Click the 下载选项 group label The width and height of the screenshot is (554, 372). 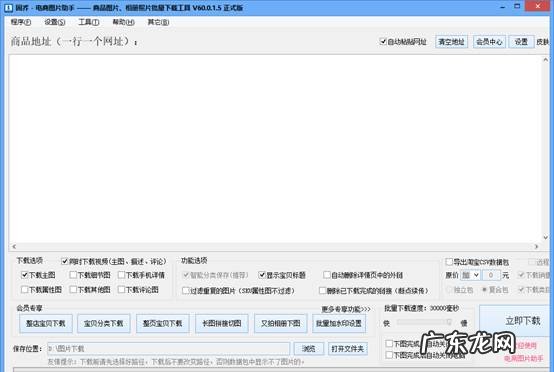point(30,260)
